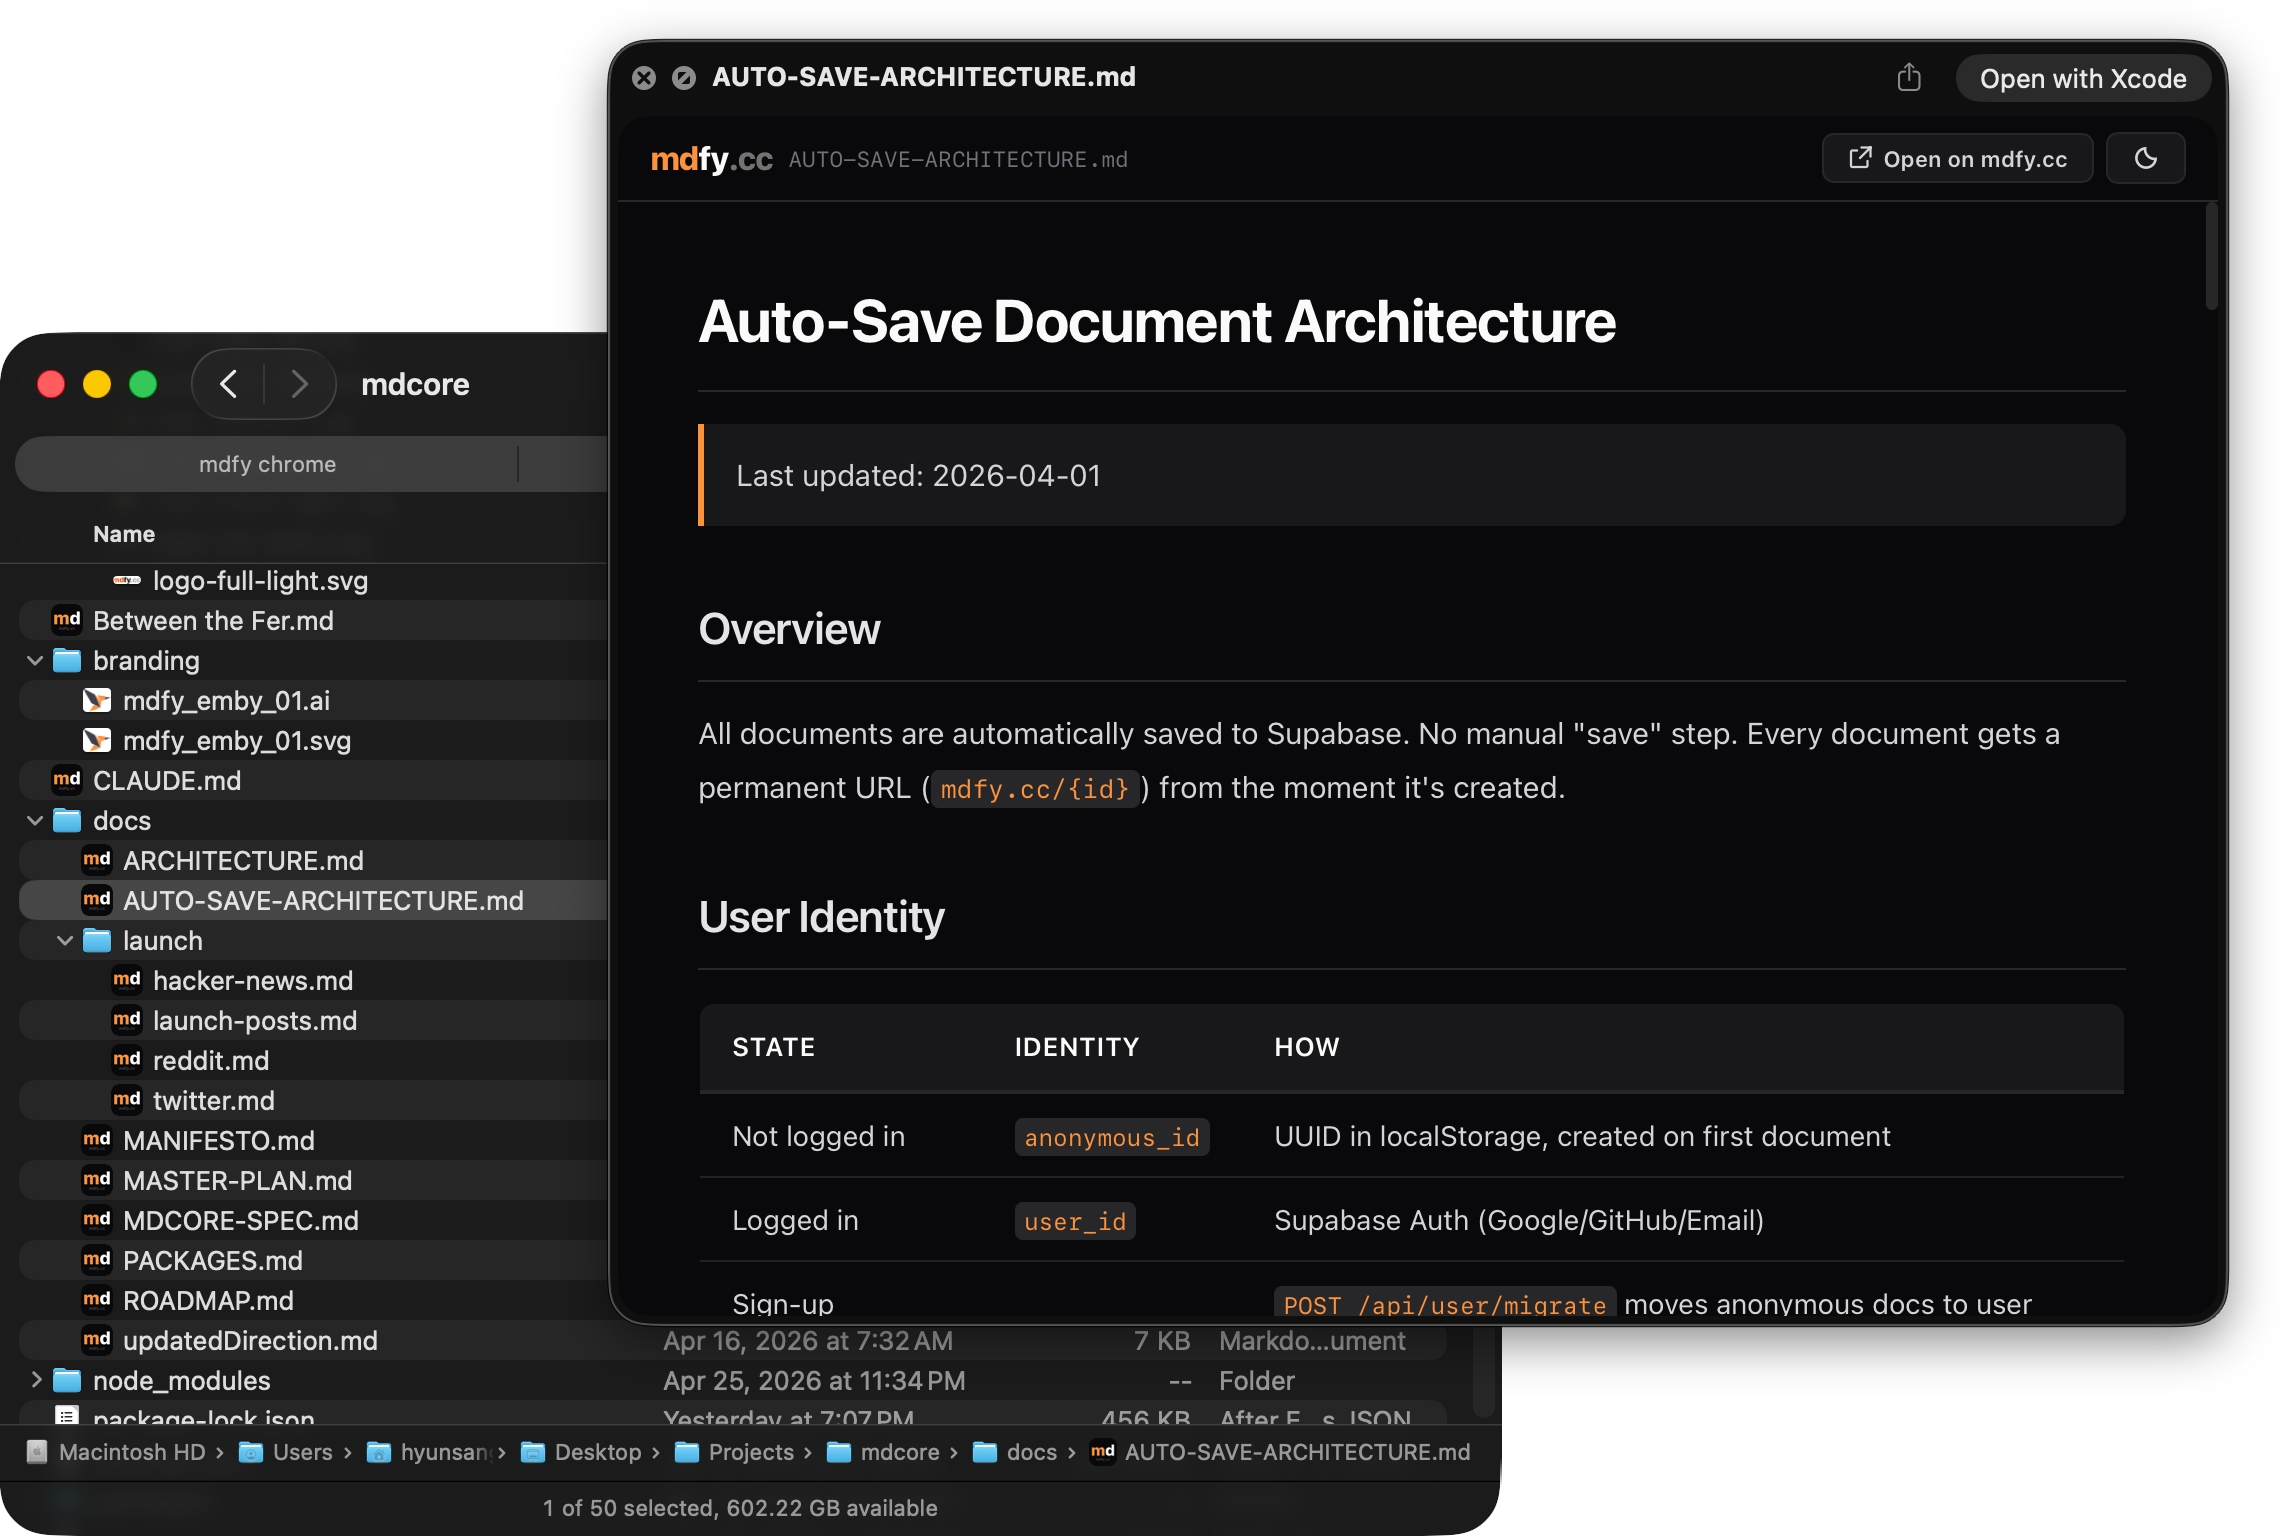
Task: Select the mdfy_emby_01.ai file icon
Action: coord(96,701)
